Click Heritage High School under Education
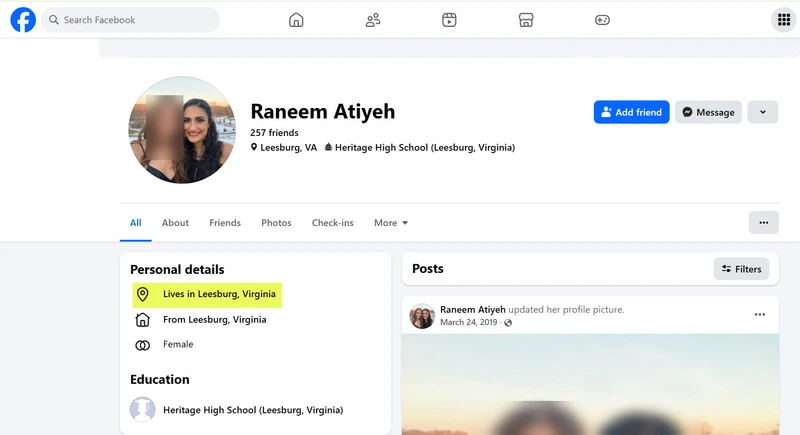Viewport: 800px width, 435px height. pyautogui.click(x=253, y=410)
